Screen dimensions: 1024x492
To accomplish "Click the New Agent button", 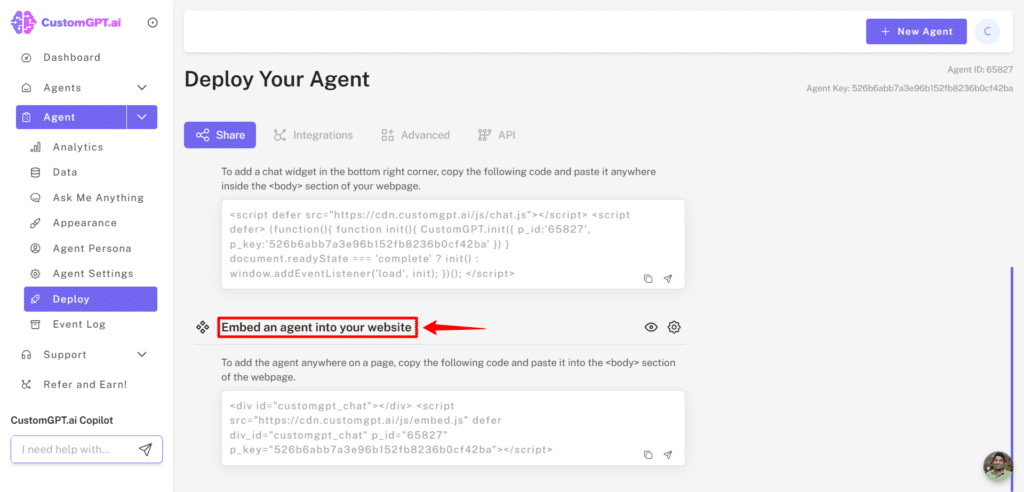I will click(x=916, y=31).
